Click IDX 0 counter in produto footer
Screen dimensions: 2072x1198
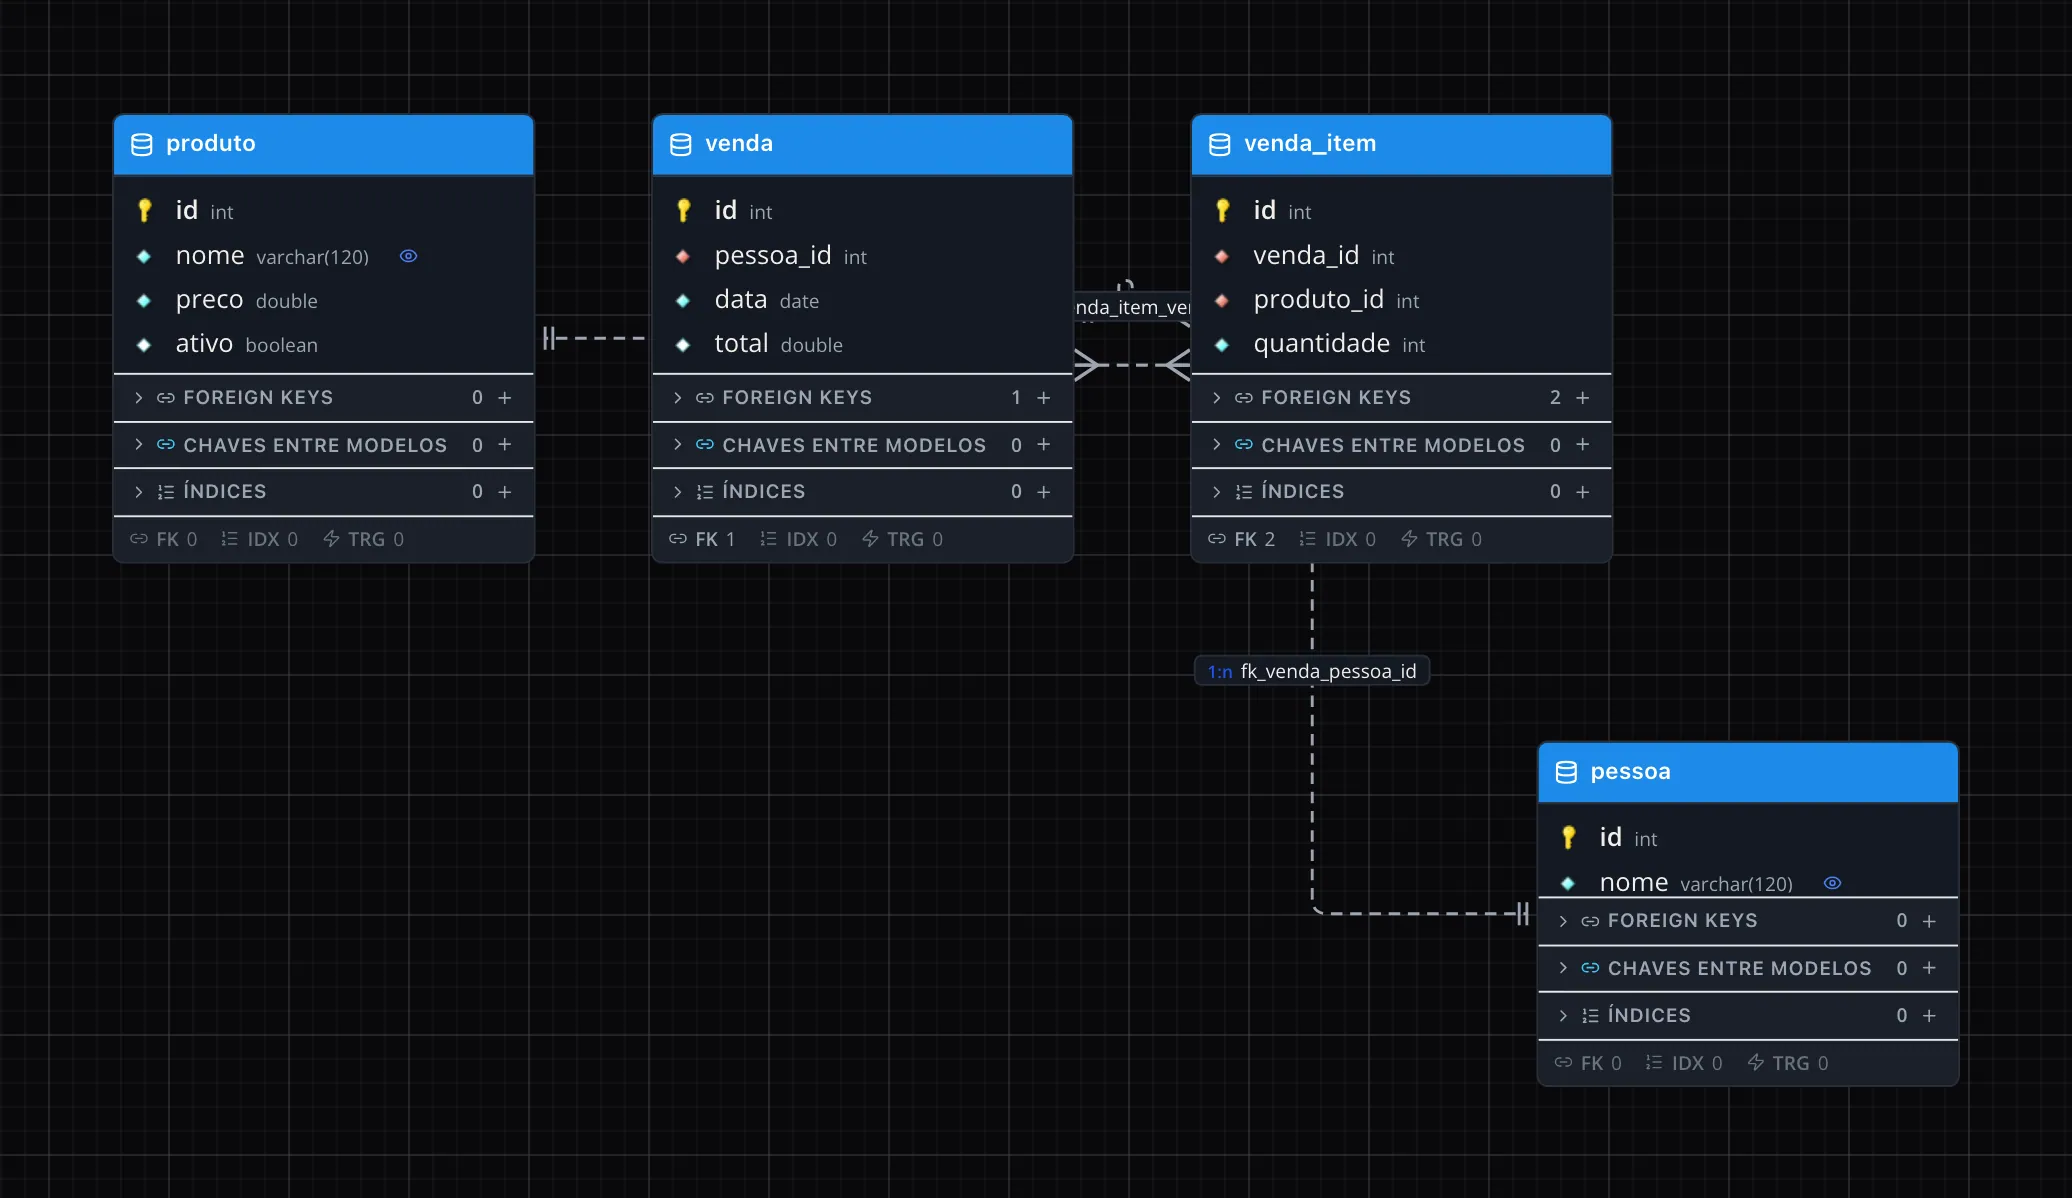click(259, 539)
